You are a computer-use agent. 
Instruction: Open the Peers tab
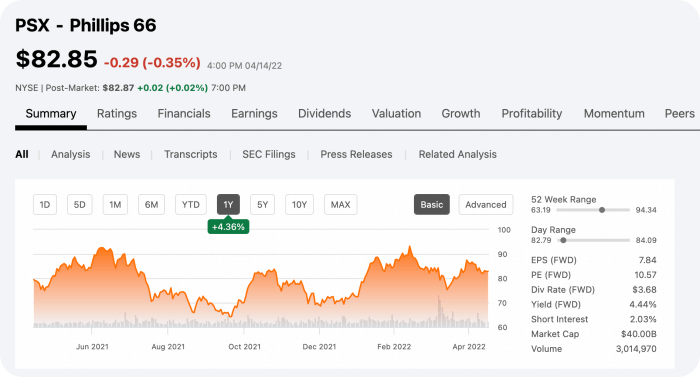coord(679,113)
